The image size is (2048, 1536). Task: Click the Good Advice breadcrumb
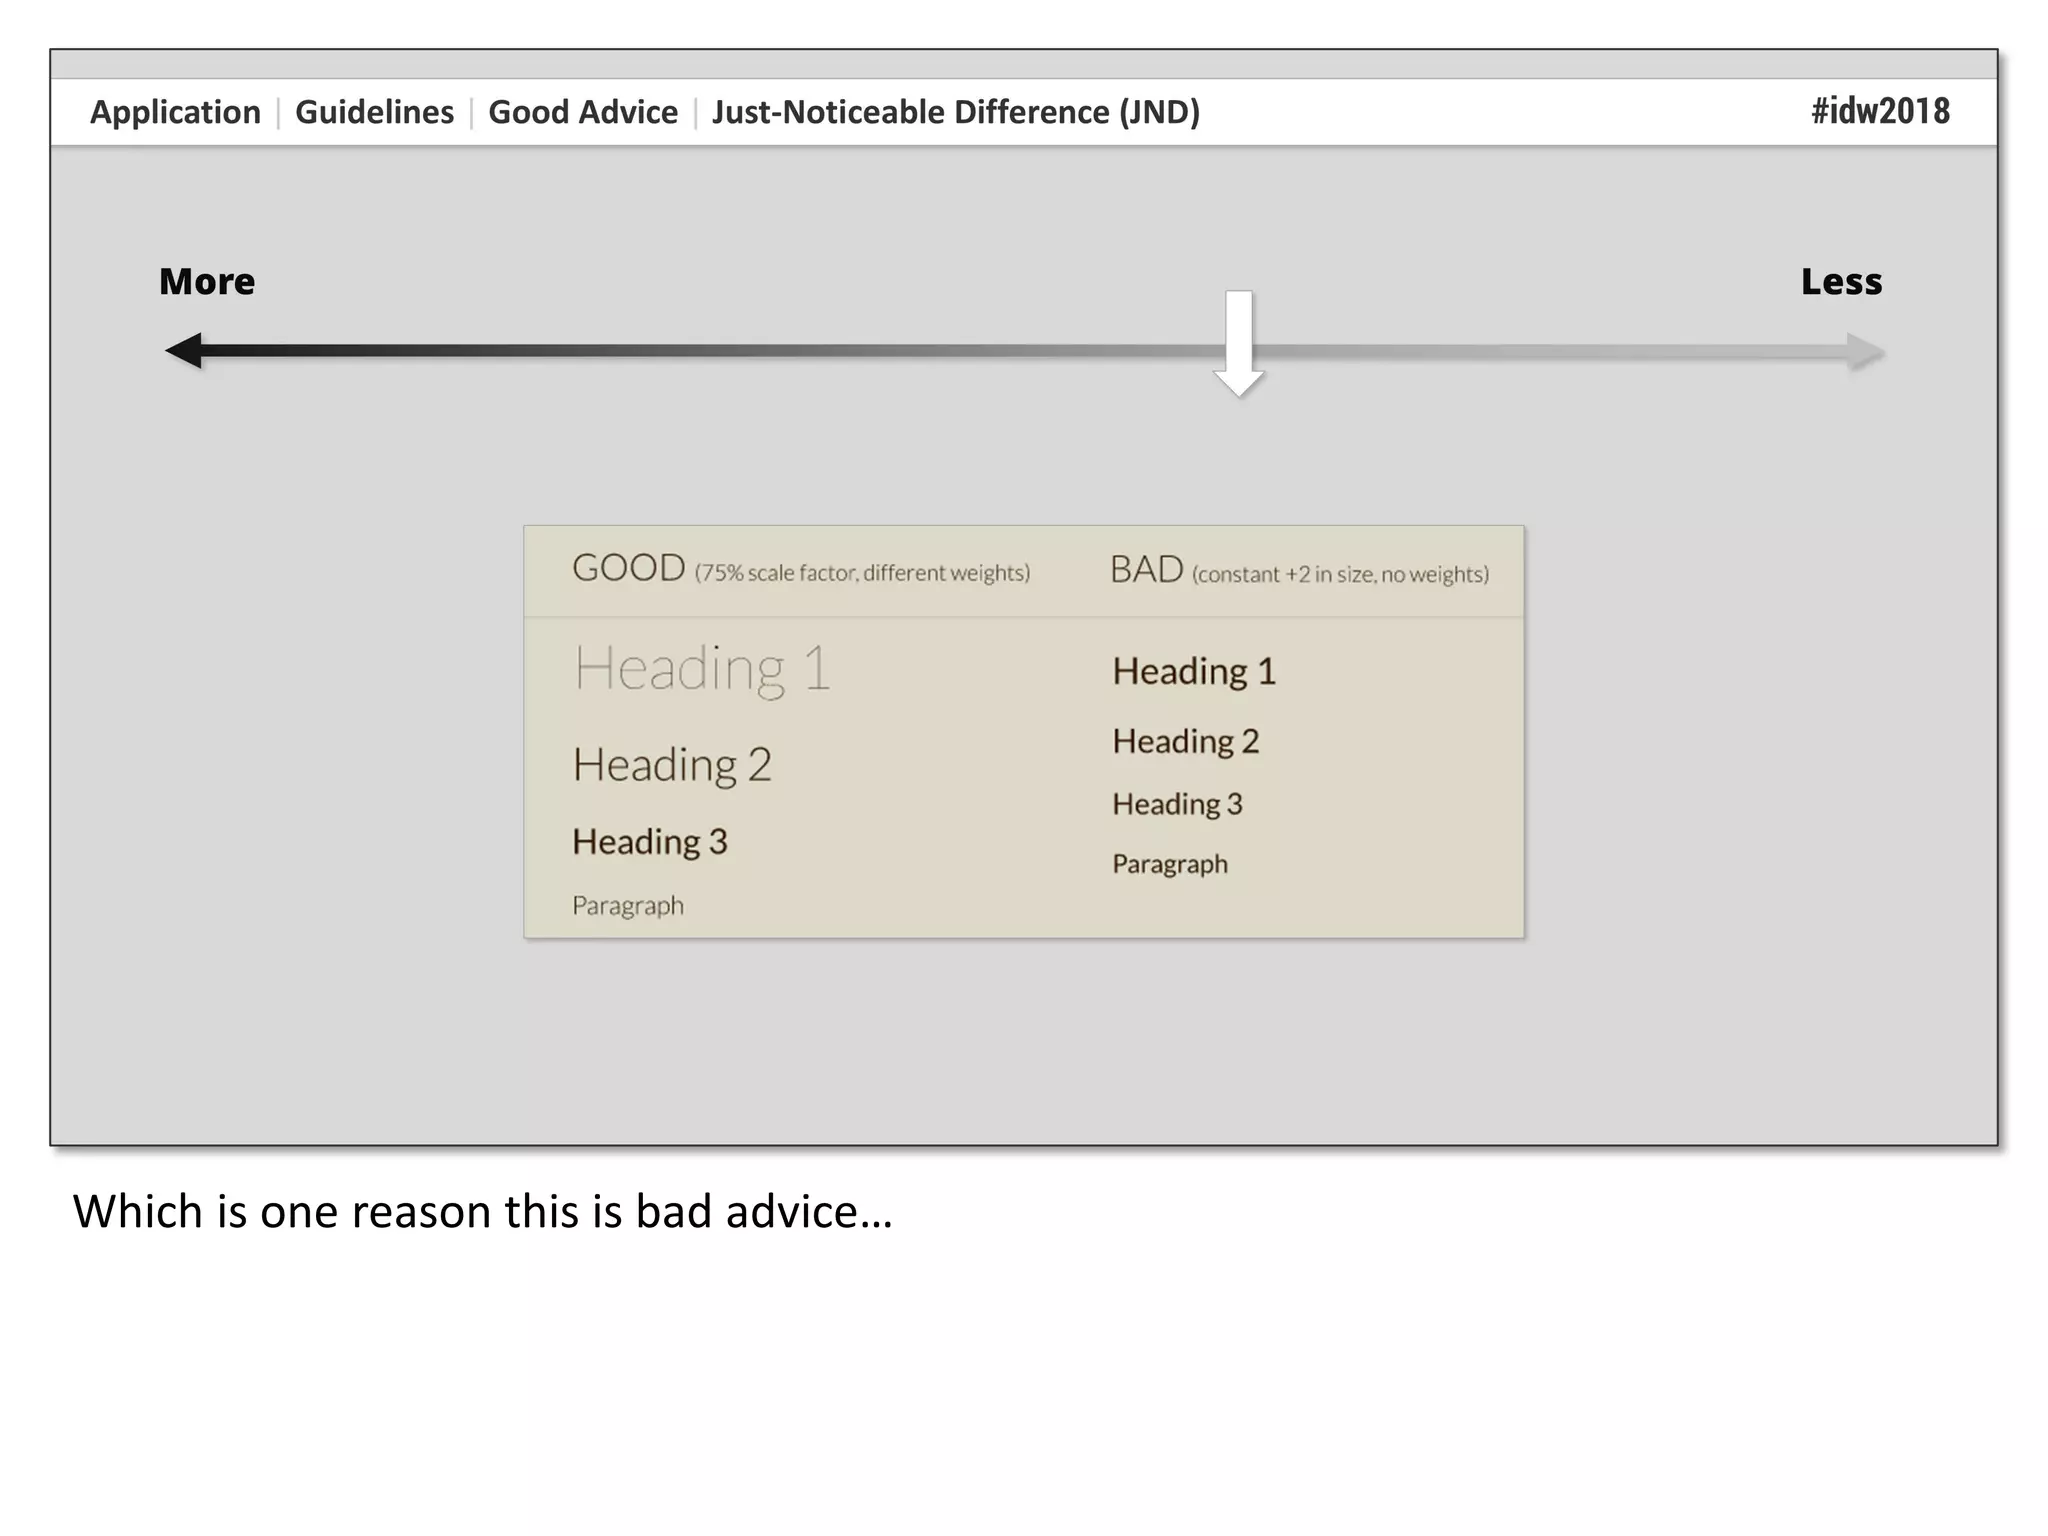583,112
